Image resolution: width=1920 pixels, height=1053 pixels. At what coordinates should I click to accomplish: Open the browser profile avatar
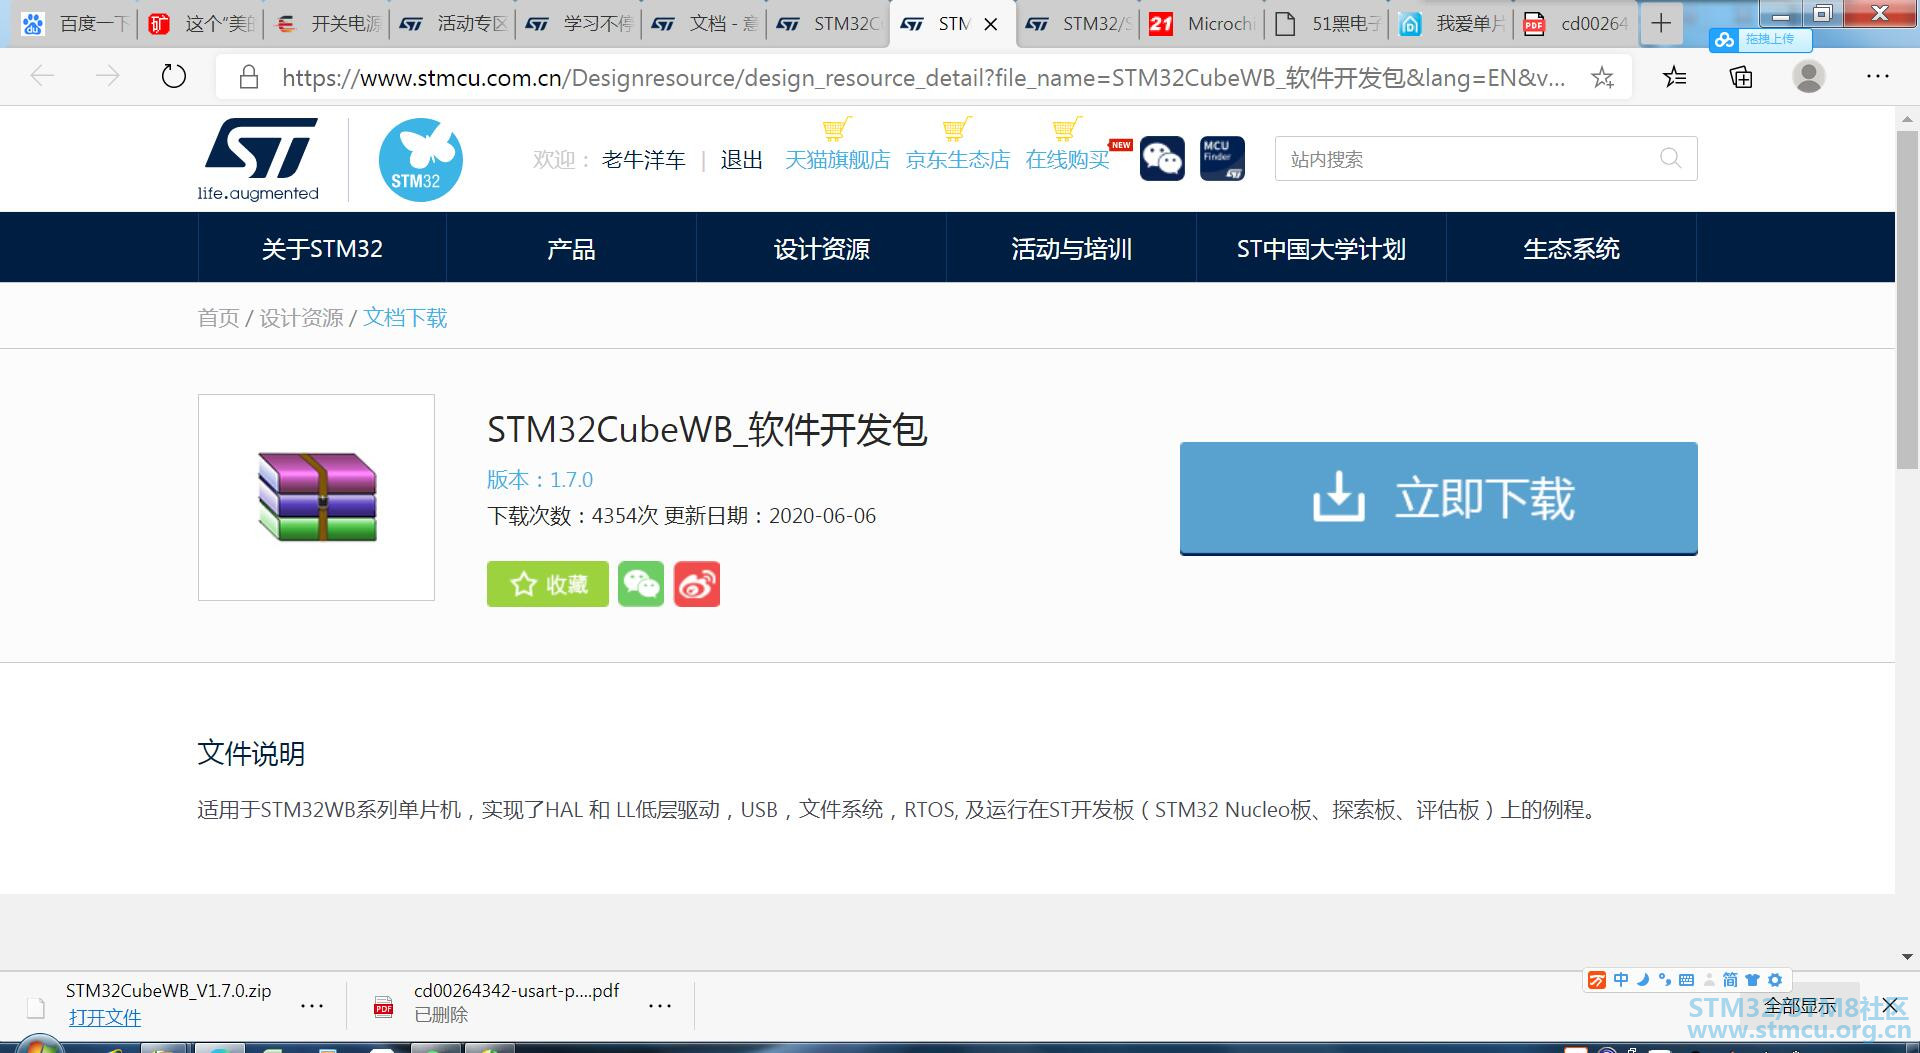point(1808,76)
